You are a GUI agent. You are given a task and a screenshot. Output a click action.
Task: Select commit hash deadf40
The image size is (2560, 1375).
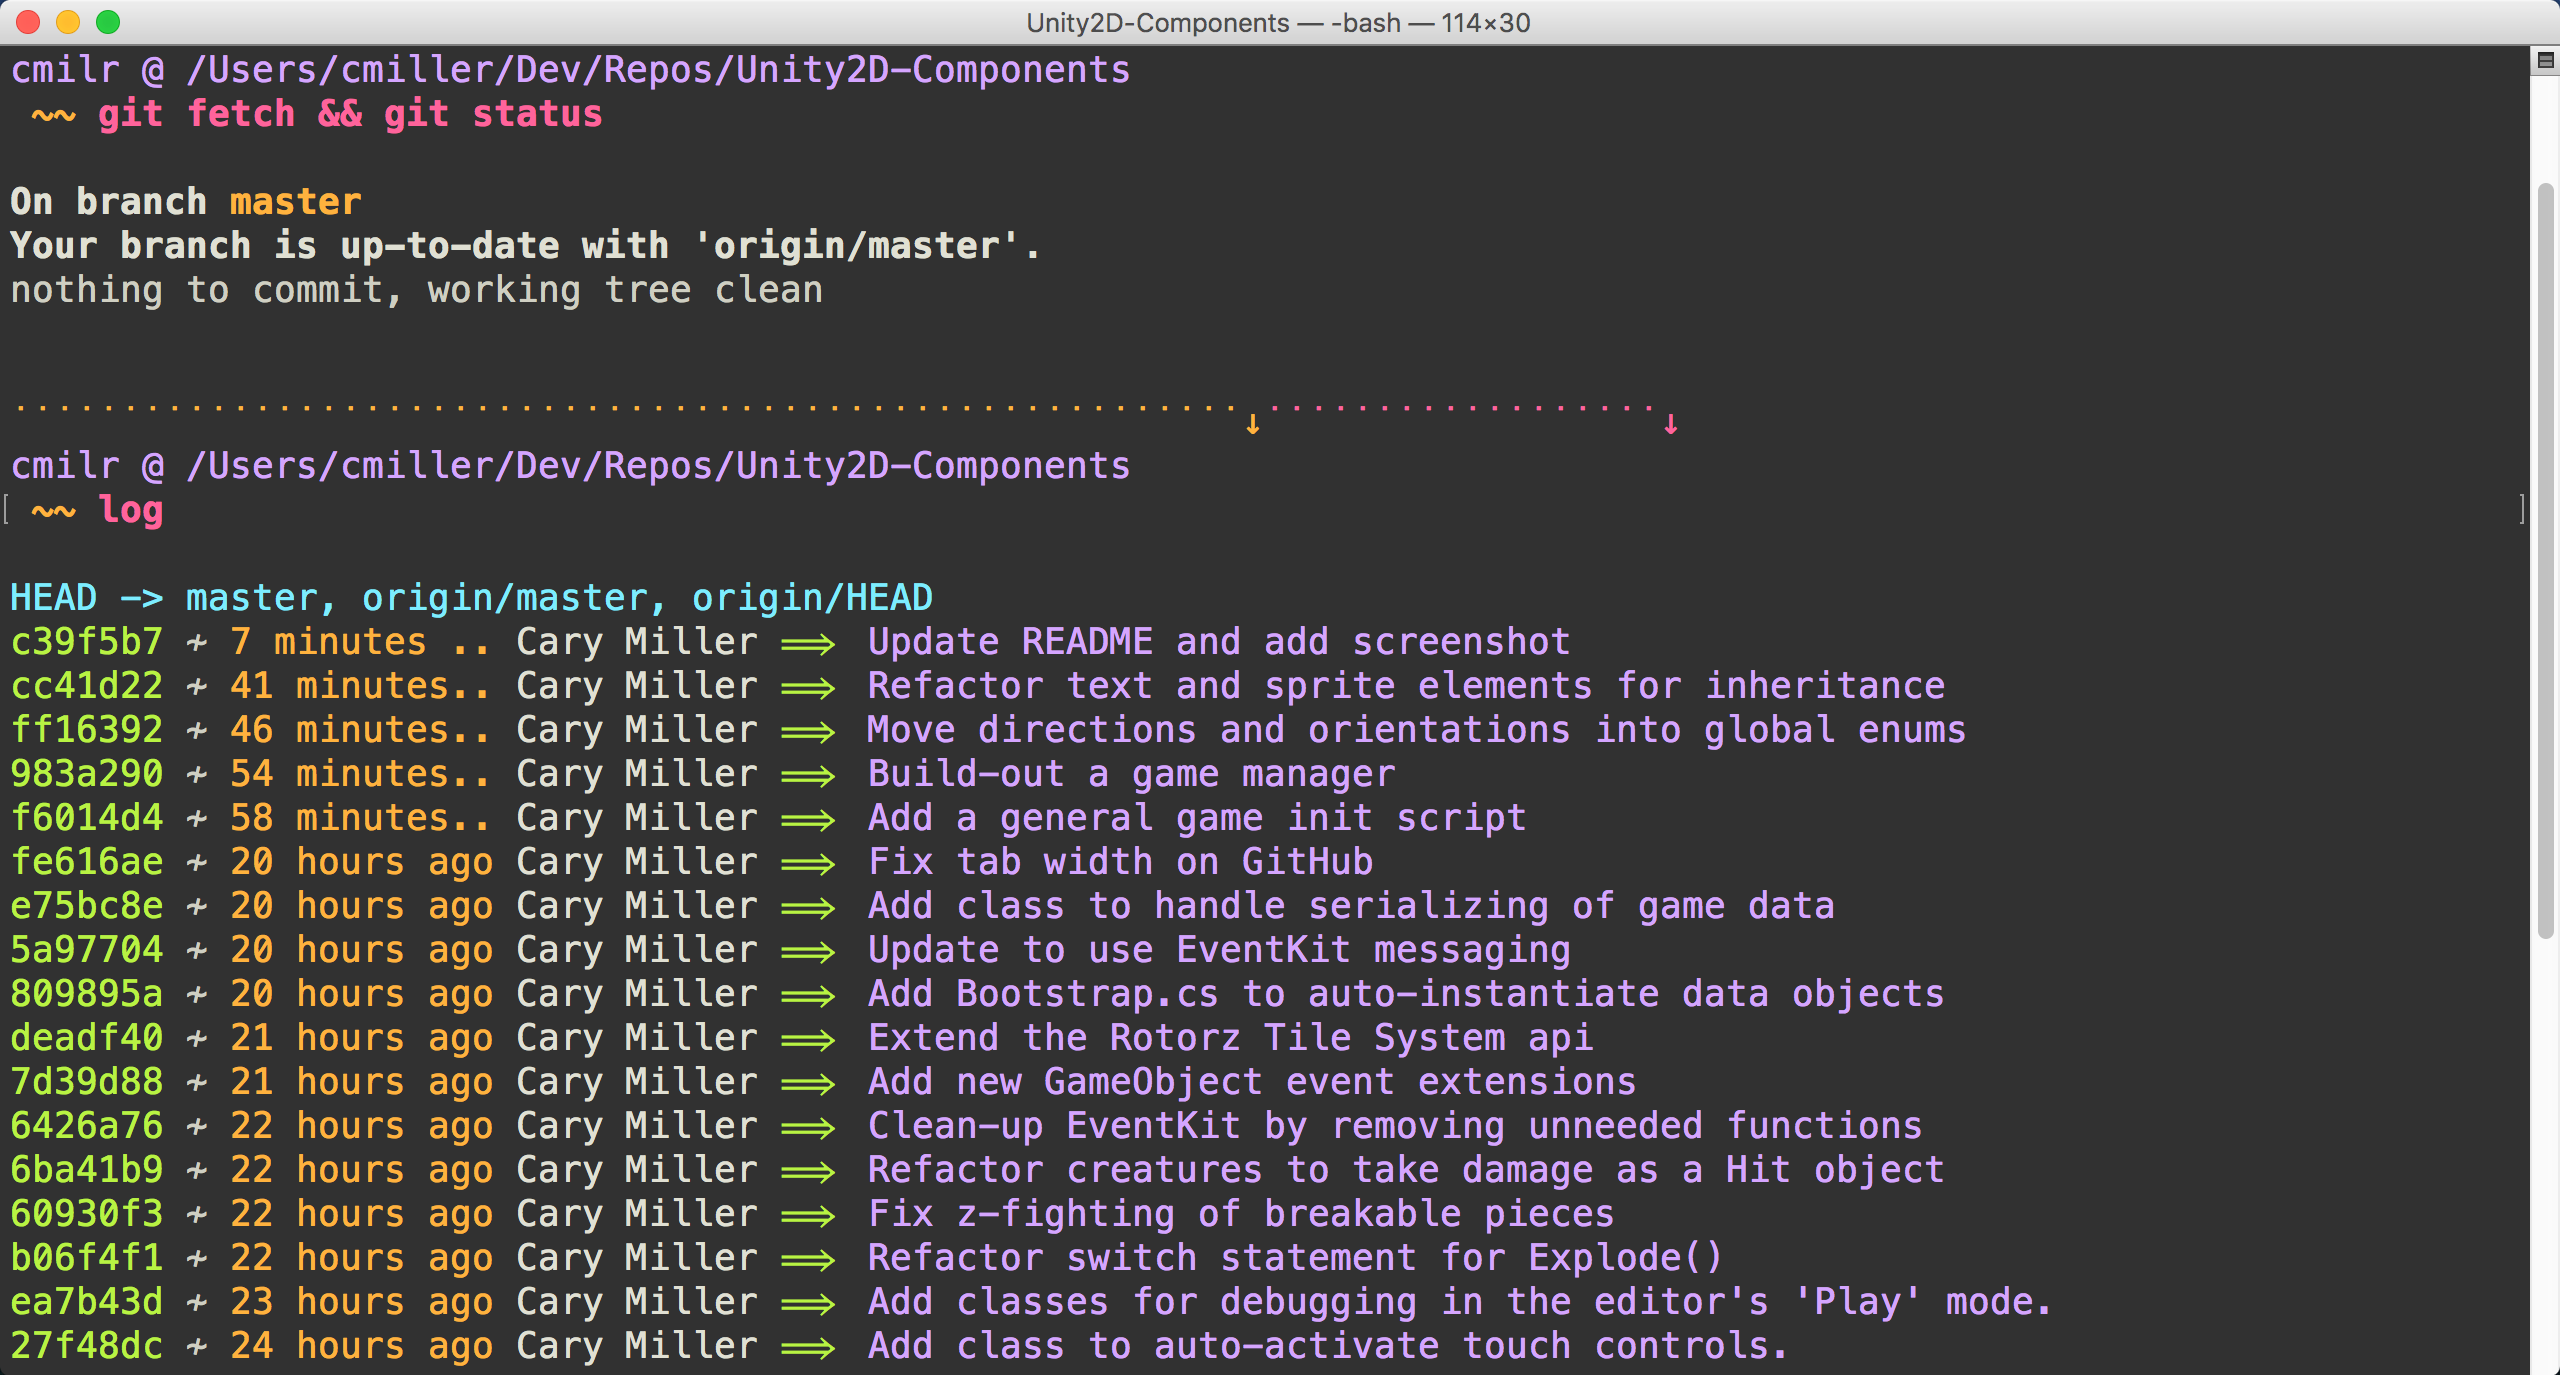coord(86,1038)
